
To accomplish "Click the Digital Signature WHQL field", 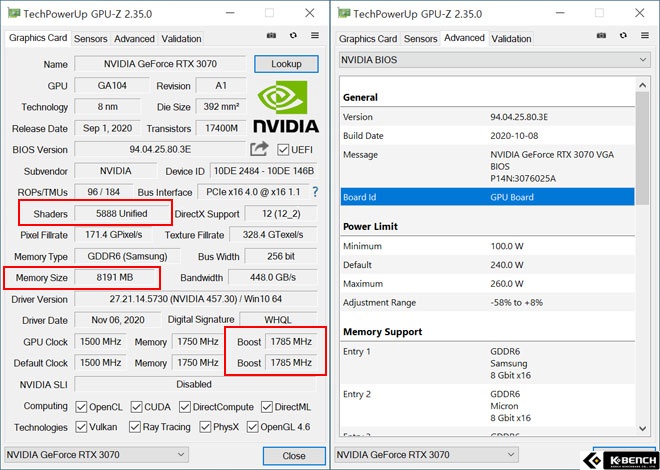I will 278,320.
